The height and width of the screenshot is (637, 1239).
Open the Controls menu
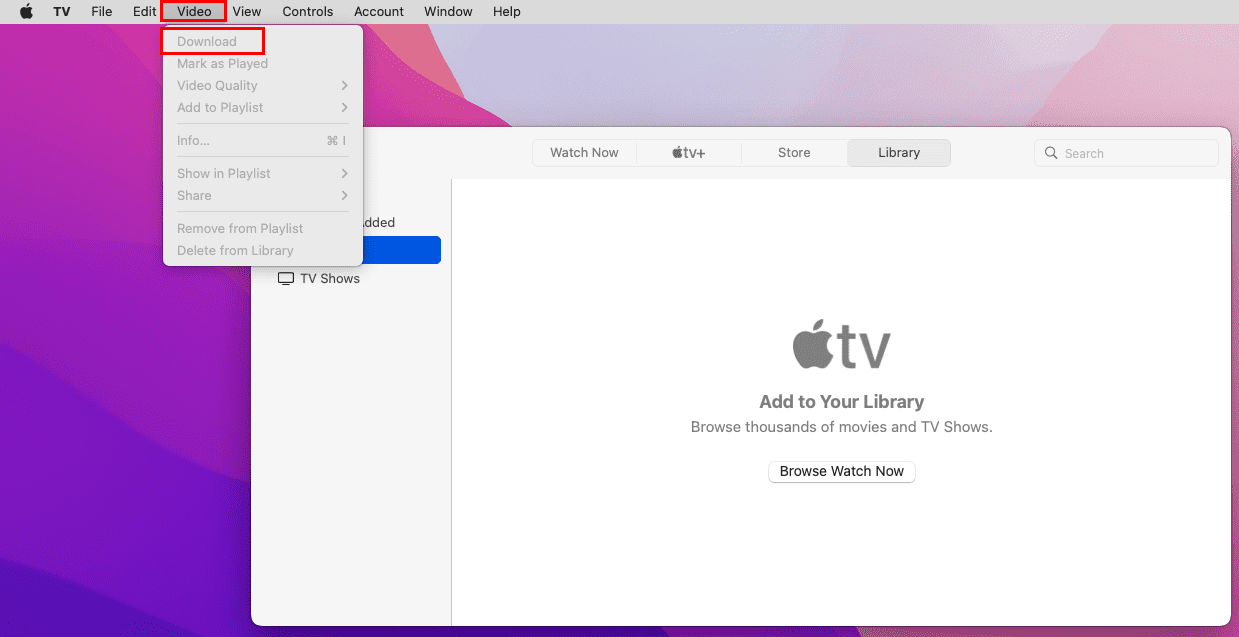click(x=308, y=11)
